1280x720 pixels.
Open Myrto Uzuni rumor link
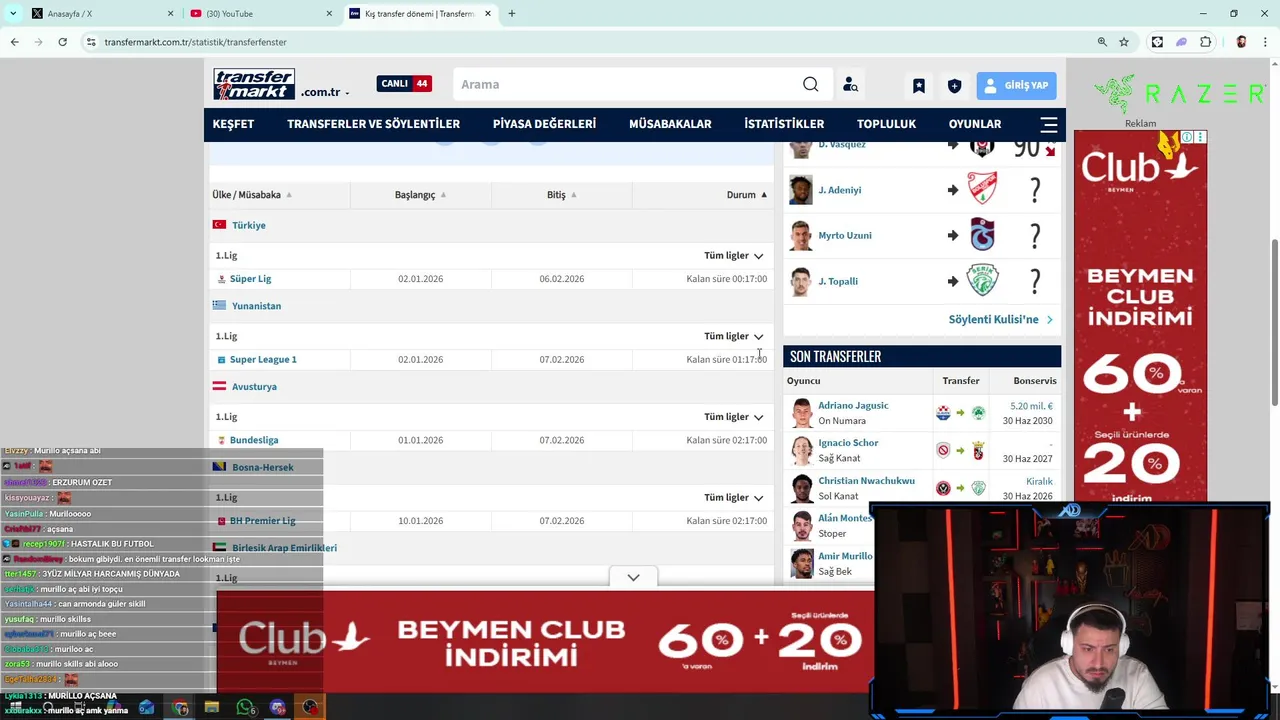(x=845, y=236)
